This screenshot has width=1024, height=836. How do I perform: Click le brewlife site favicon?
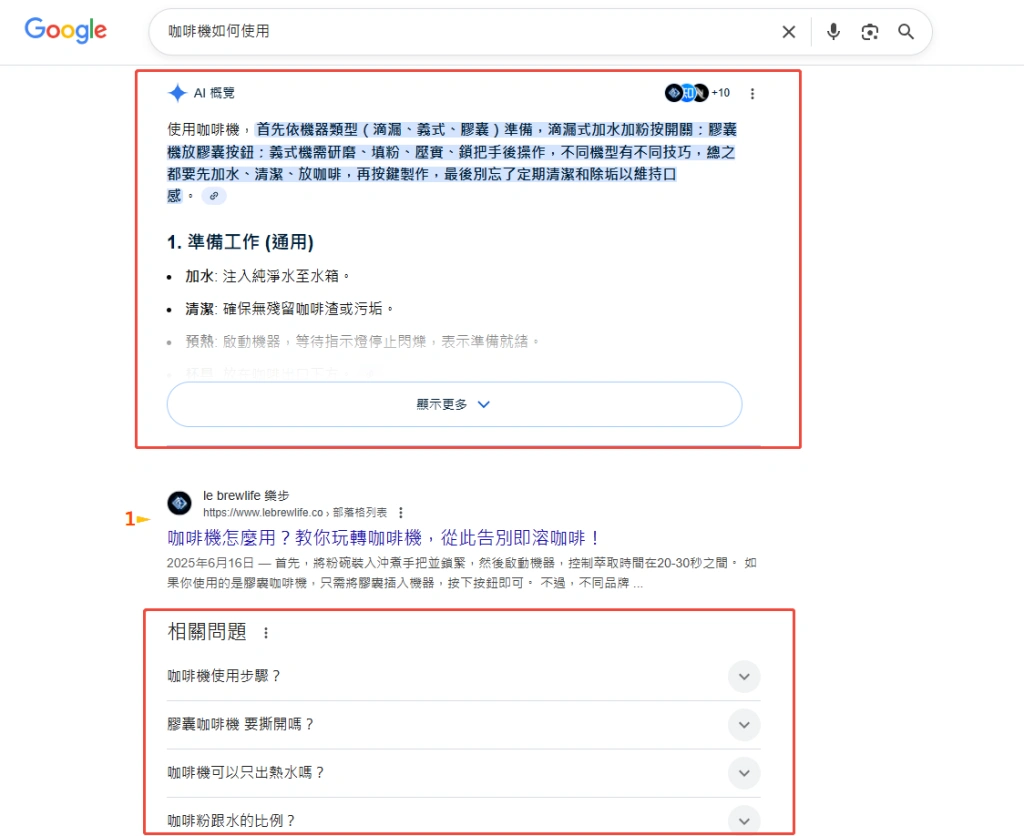pyautogui.click(x=179, y=503)
